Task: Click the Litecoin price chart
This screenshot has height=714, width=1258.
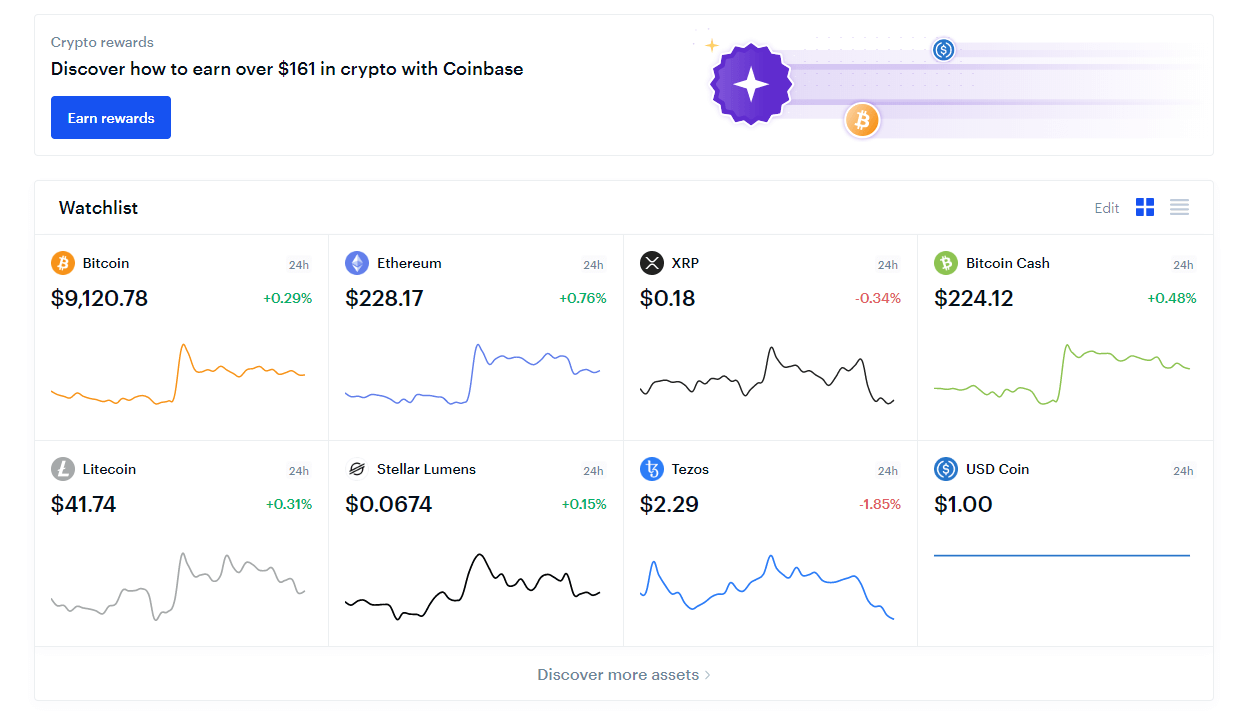Action: (178, 586)
